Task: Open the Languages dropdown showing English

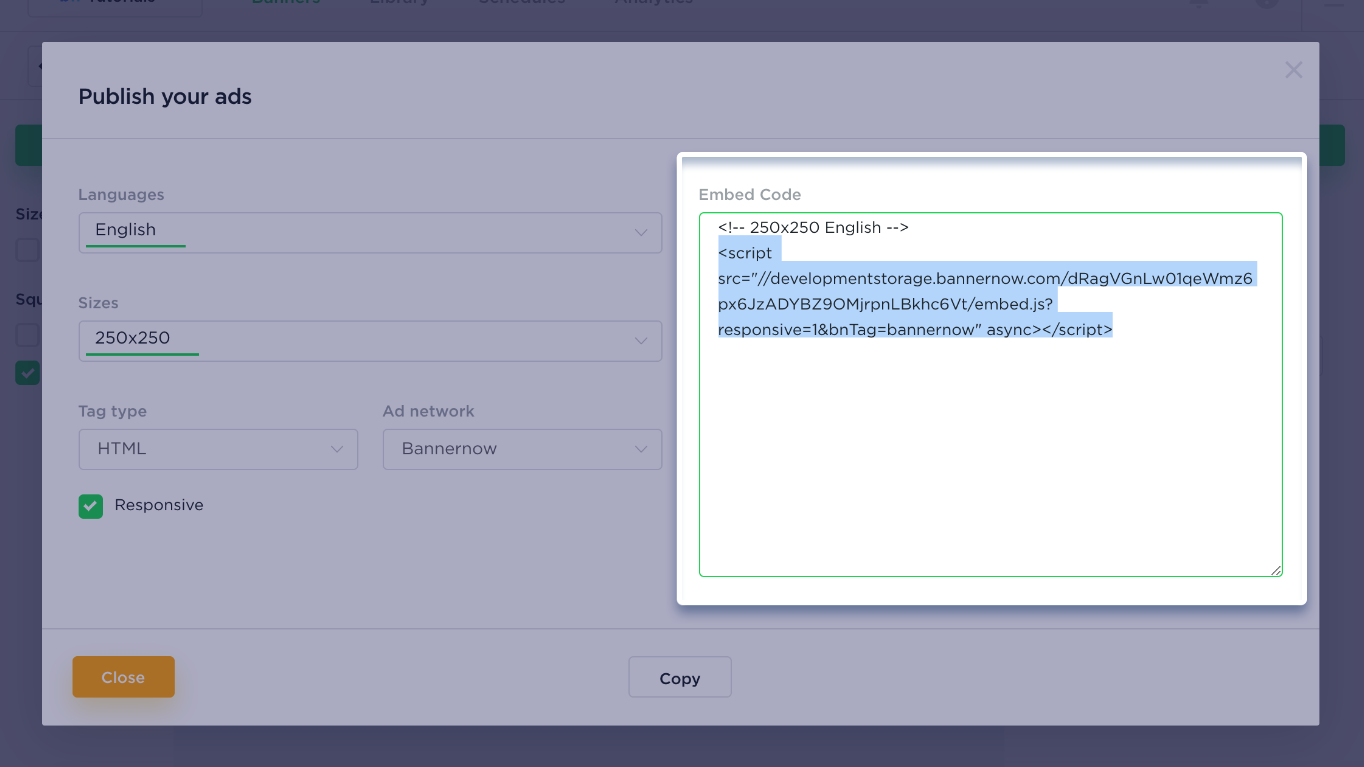Action: click(x=370, y=232)
